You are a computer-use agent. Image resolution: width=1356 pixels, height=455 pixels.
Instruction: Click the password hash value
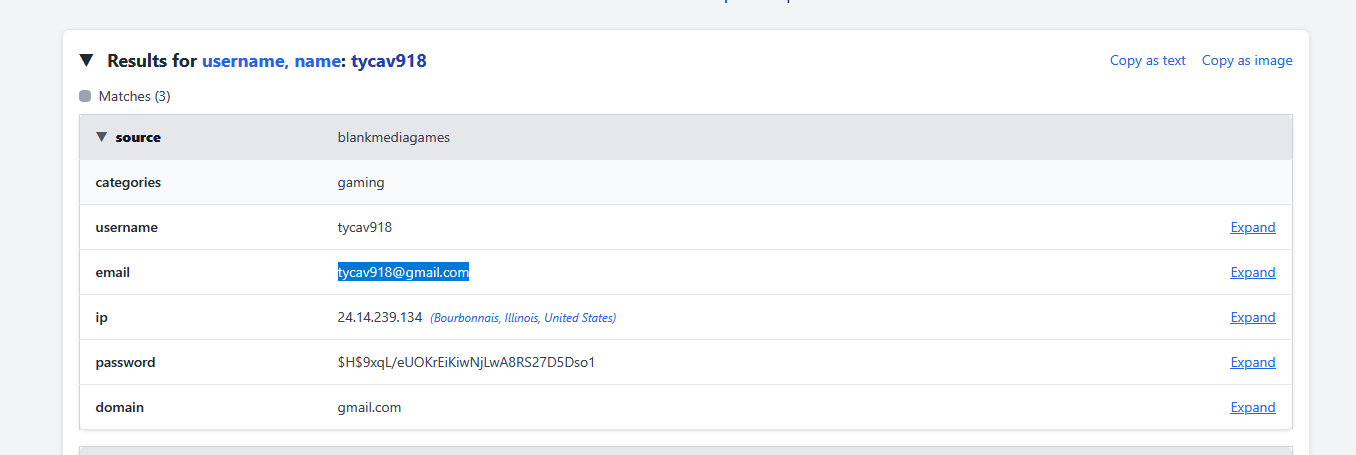pyautogui.click(x=466, y=363)
